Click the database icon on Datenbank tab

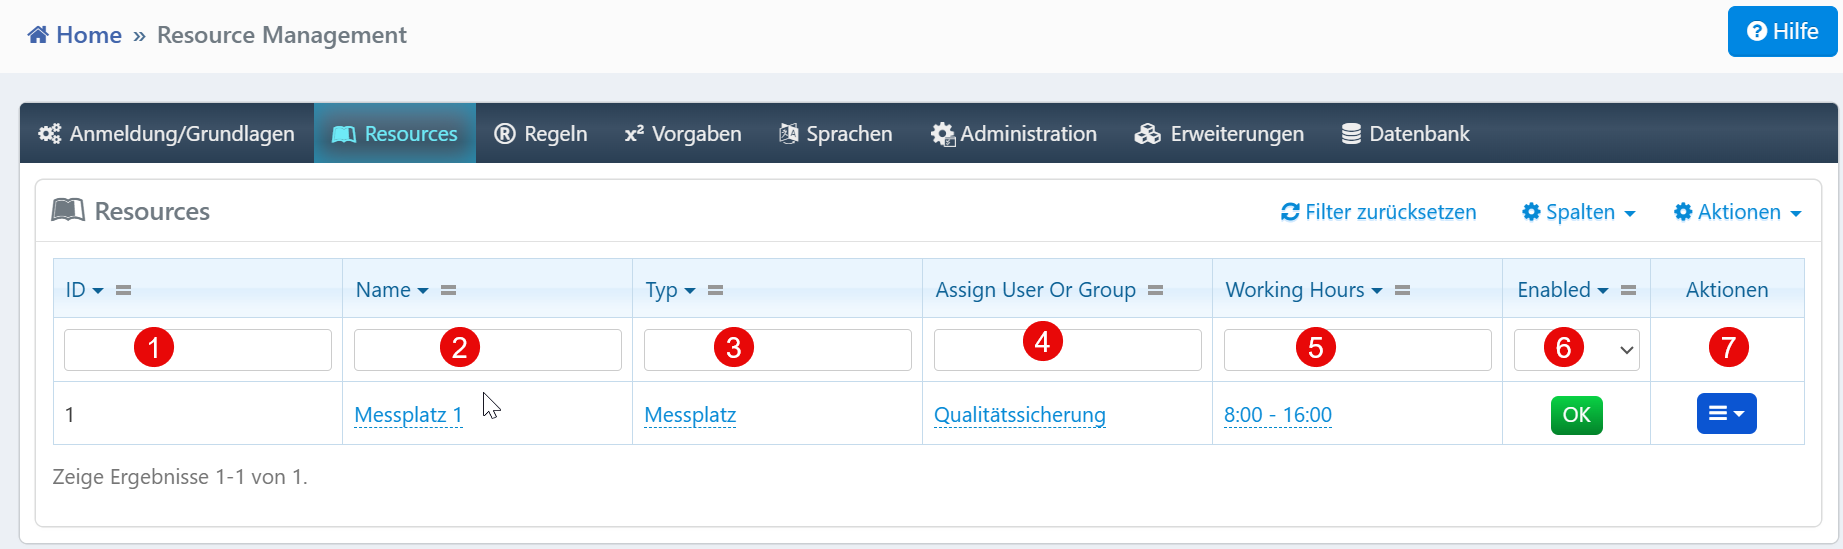point(1351,134)
